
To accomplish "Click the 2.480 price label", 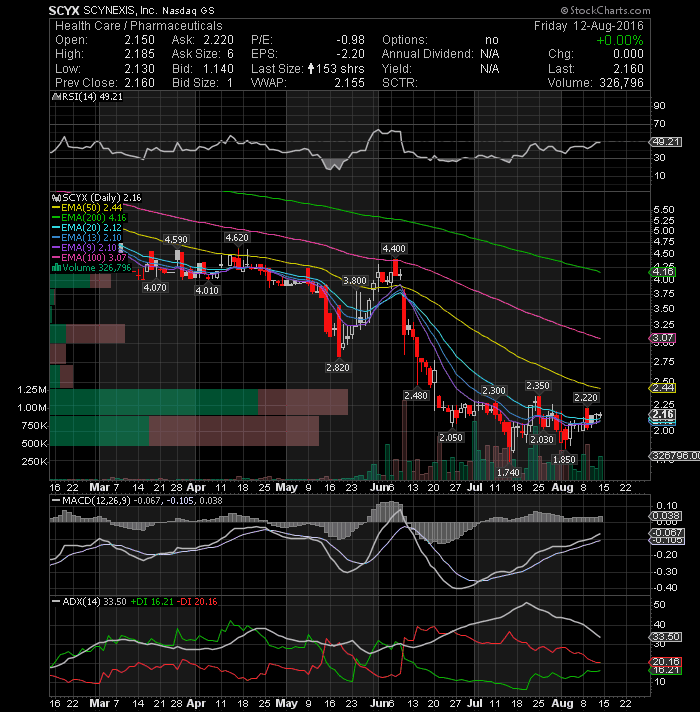I will coord(416,396).
